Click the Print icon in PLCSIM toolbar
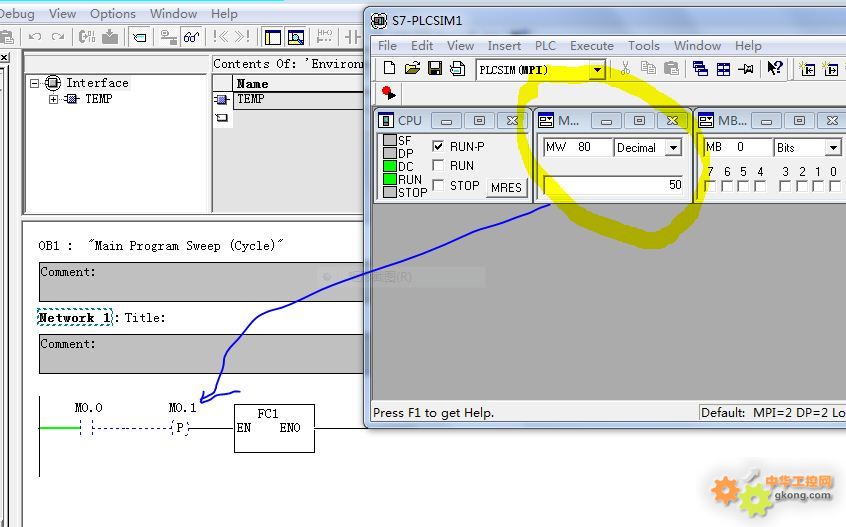Screen dimensions: 846x527 click(x=458, y=69)
